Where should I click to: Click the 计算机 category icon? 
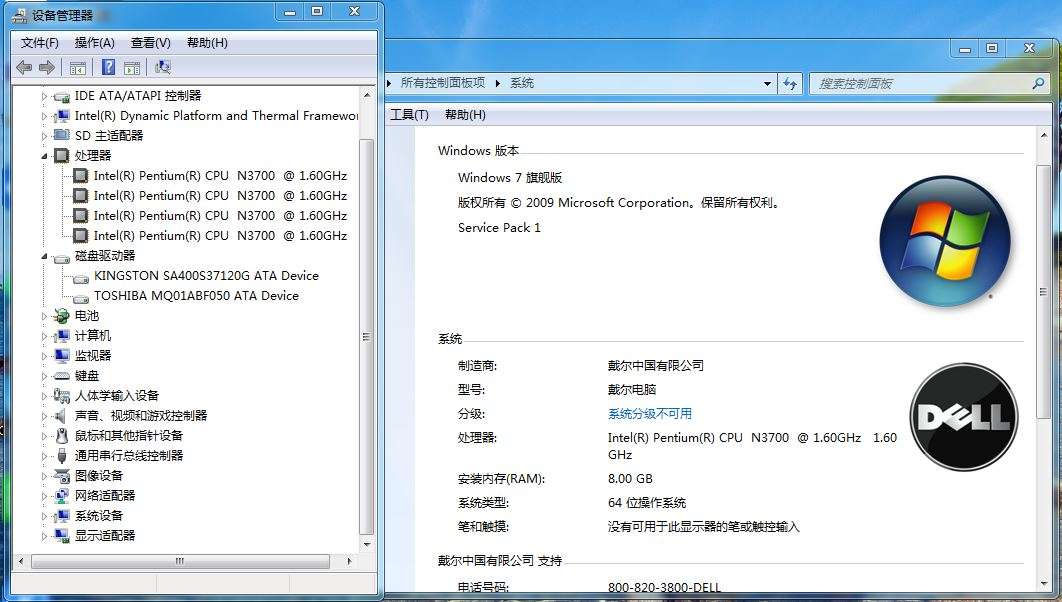click(x=62, y=336)
